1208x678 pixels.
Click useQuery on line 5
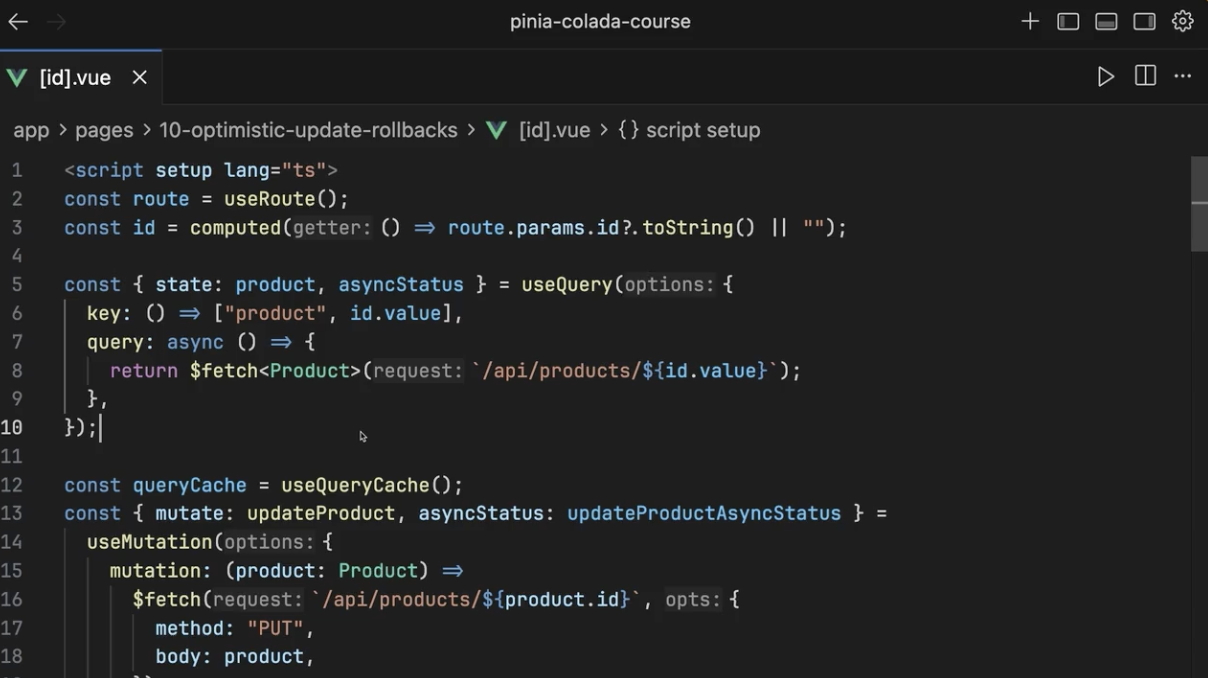click(567, 285)
